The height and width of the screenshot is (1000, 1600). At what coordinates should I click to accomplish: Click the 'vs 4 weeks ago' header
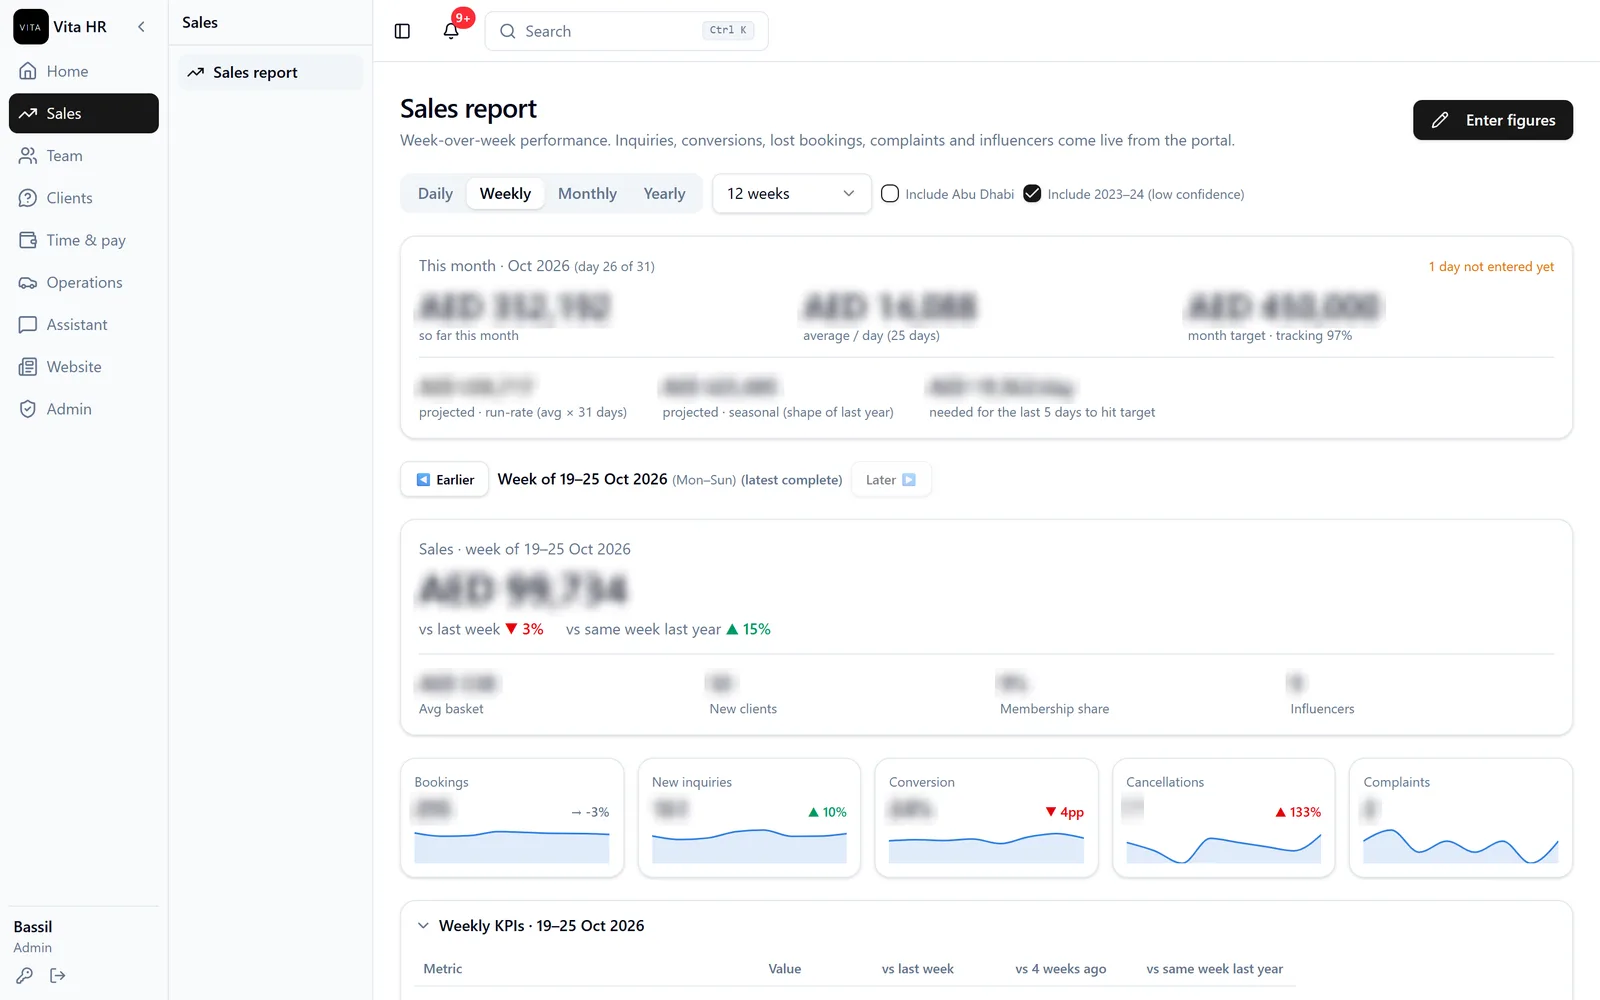(x=1060, y=969)
